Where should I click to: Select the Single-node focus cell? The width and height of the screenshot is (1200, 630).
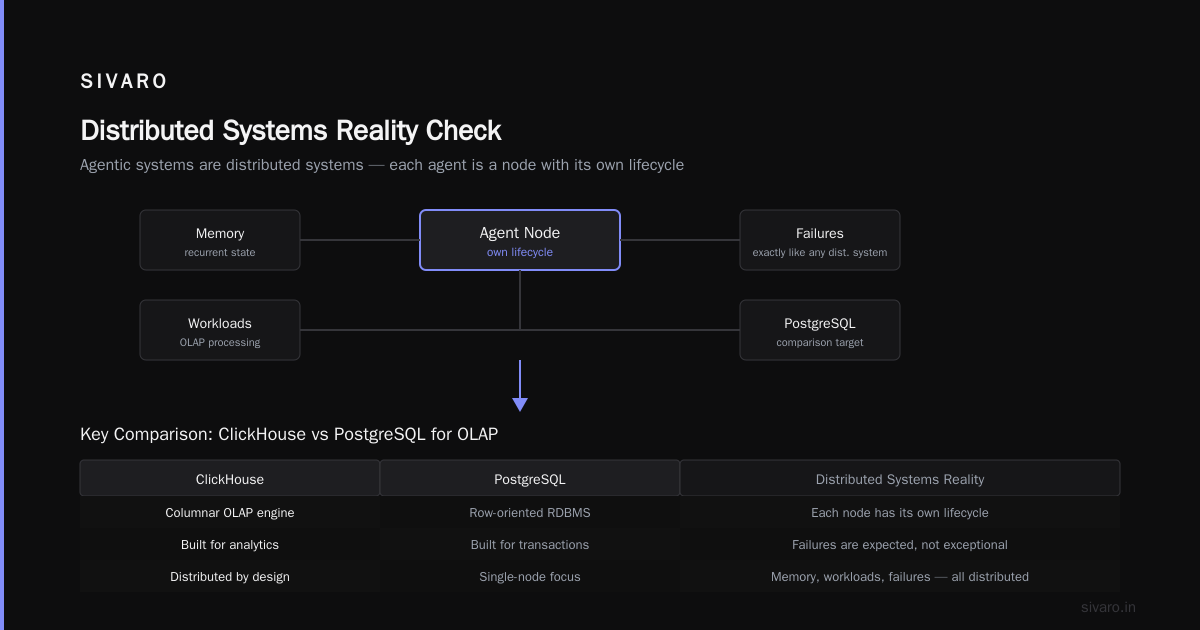tap(530, 577)
